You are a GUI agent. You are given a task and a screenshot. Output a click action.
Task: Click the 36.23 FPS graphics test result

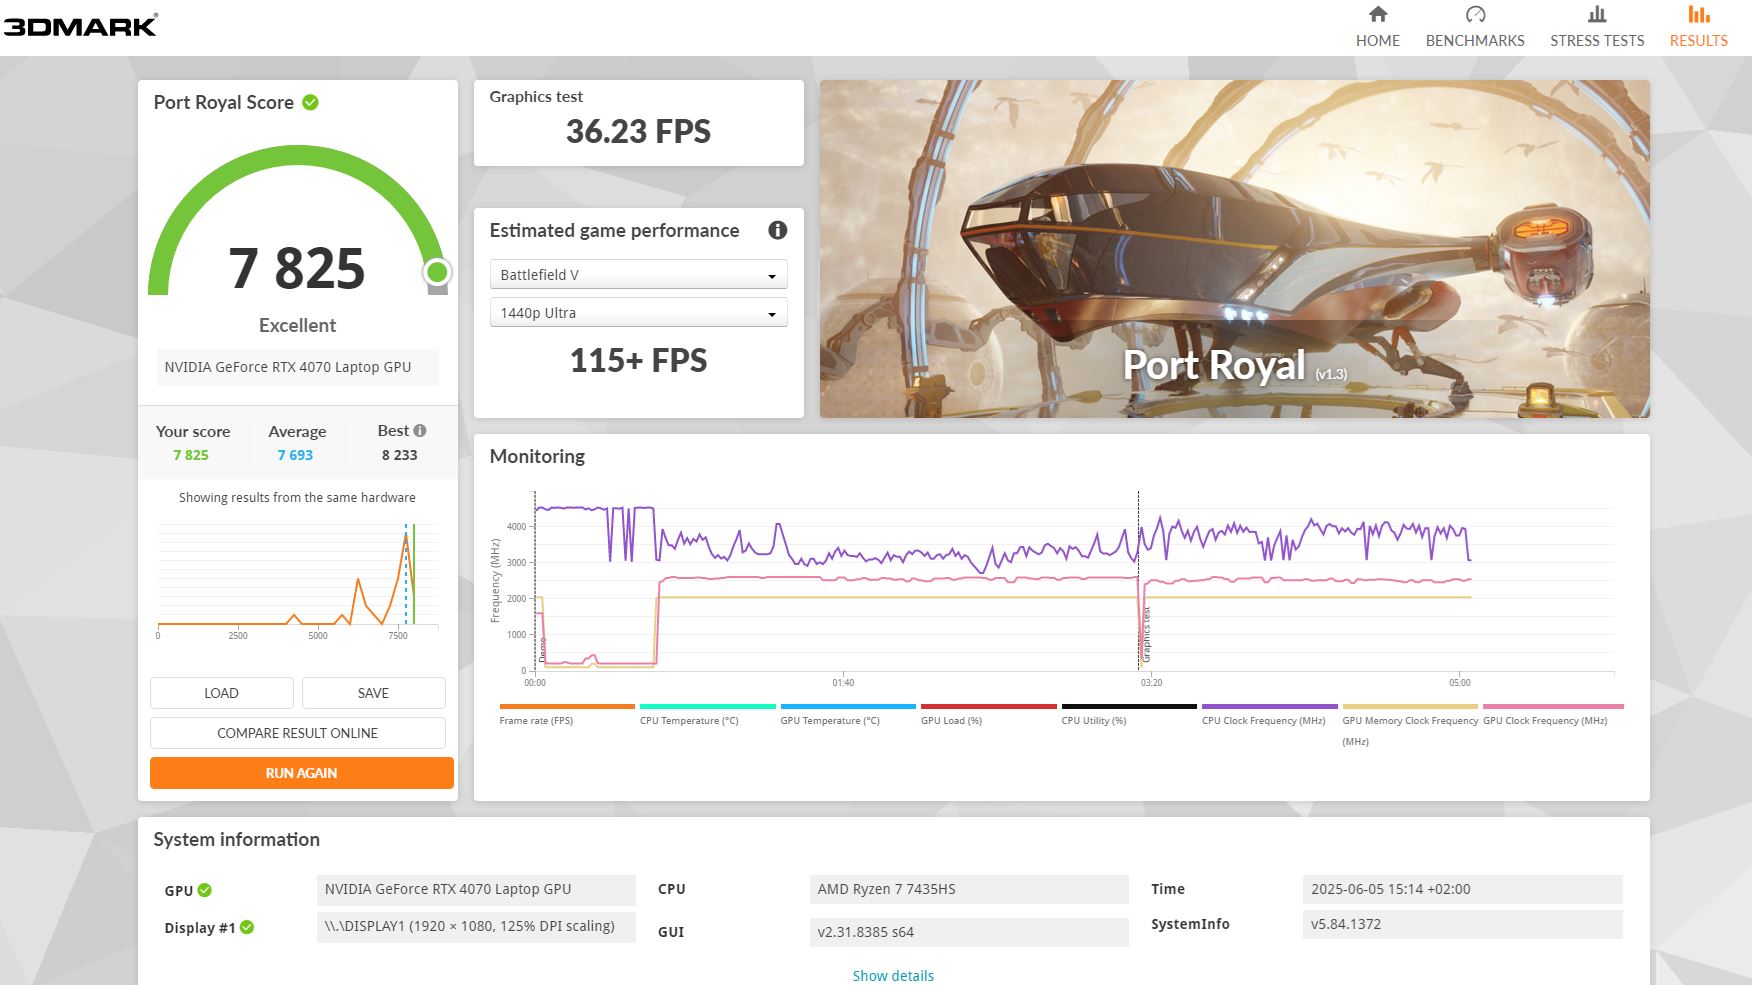(638, 131)
